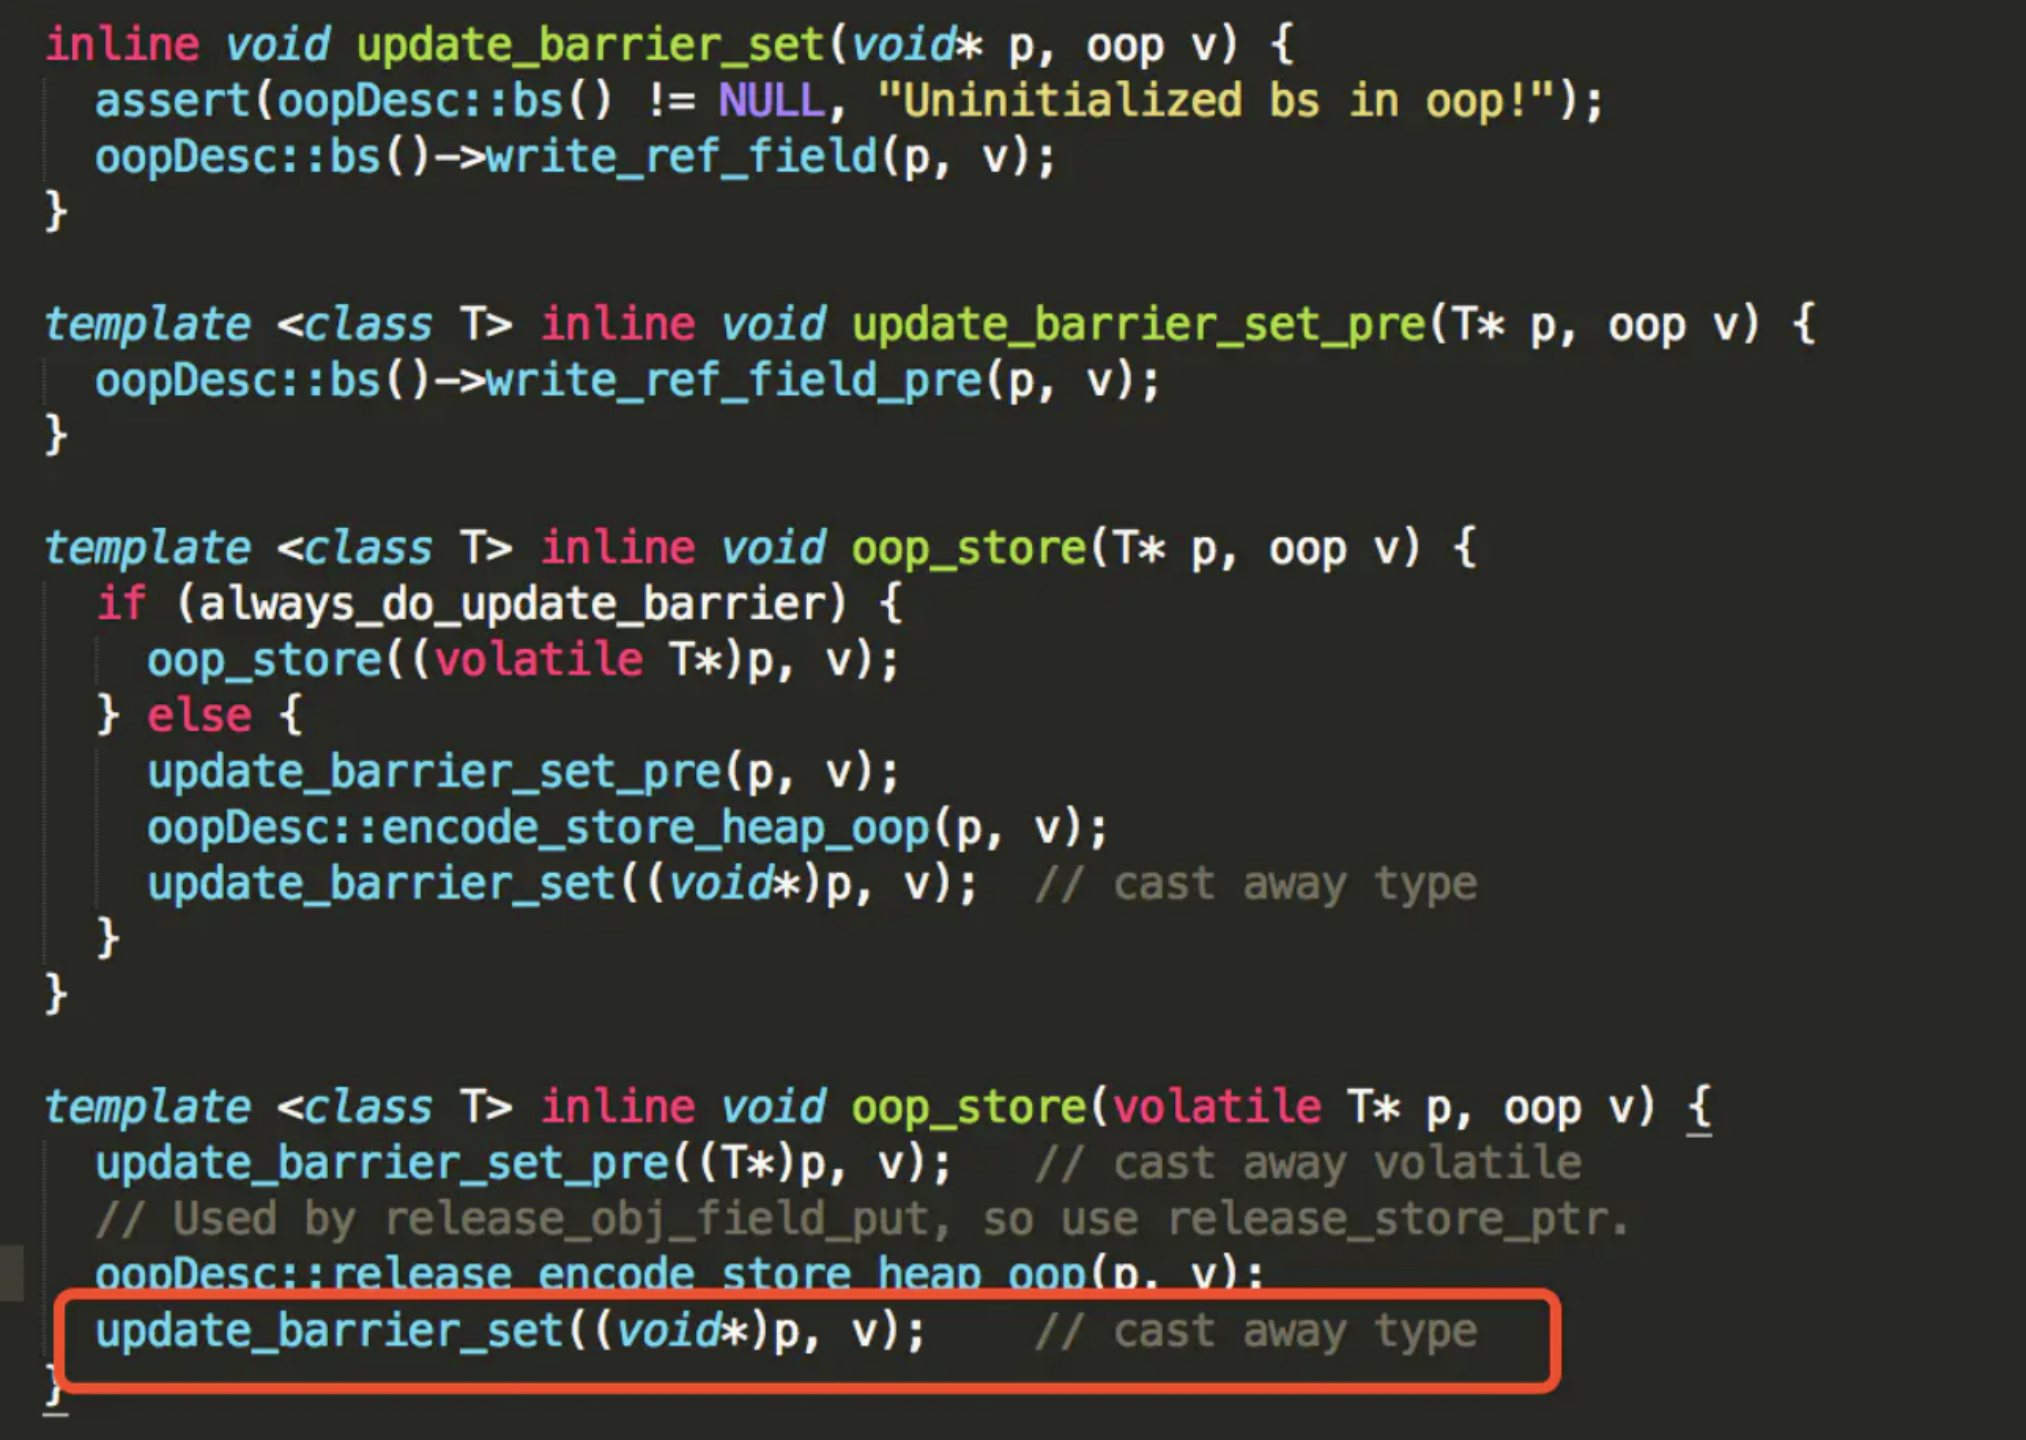Click the update_barrier_set function name in the first line
The height and width of the screenshot is (1440, 2026).
pos(590,46)
